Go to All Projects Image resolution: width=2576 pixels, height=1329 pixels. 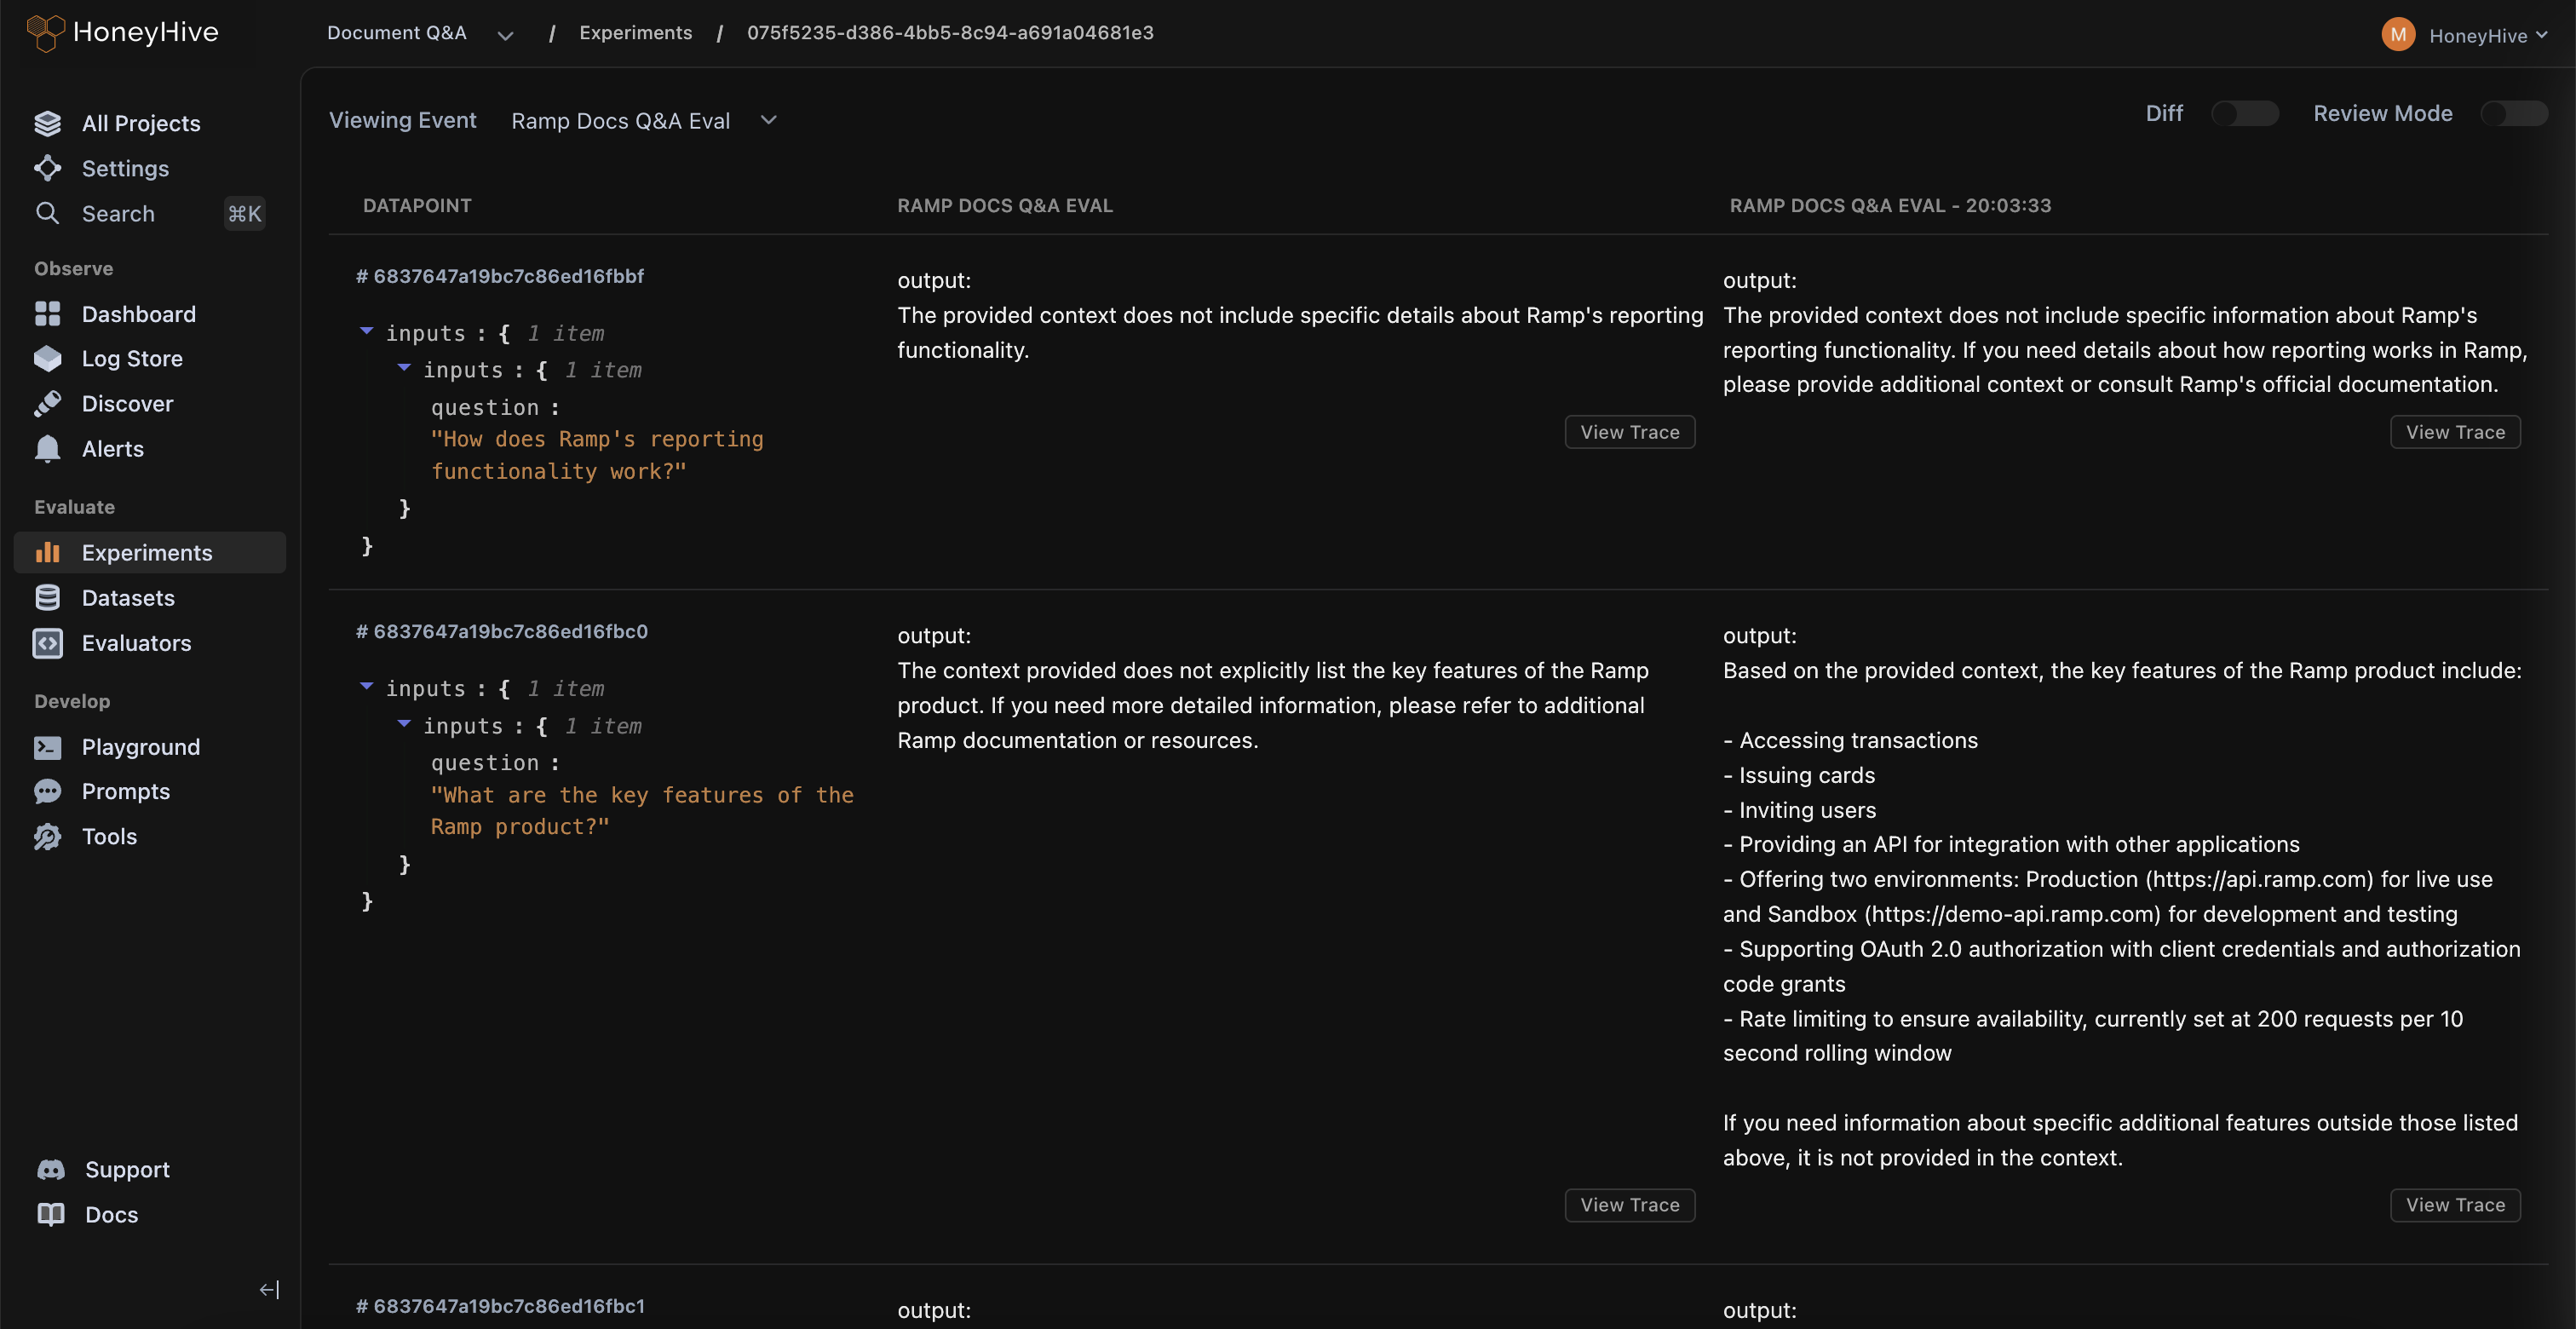[x=141, y=123]
